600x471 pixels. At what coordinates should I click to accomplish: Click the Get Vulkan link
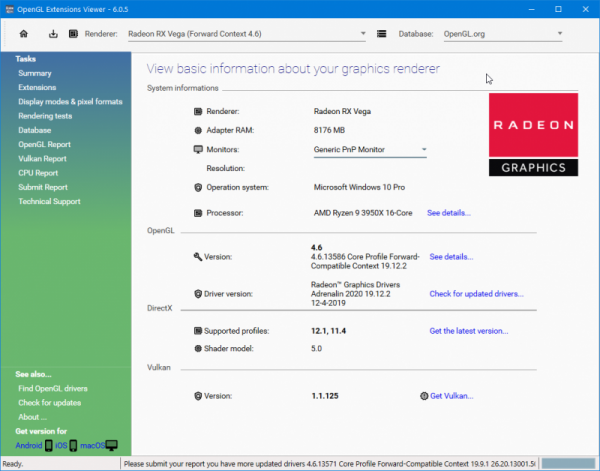click(450, 396)
